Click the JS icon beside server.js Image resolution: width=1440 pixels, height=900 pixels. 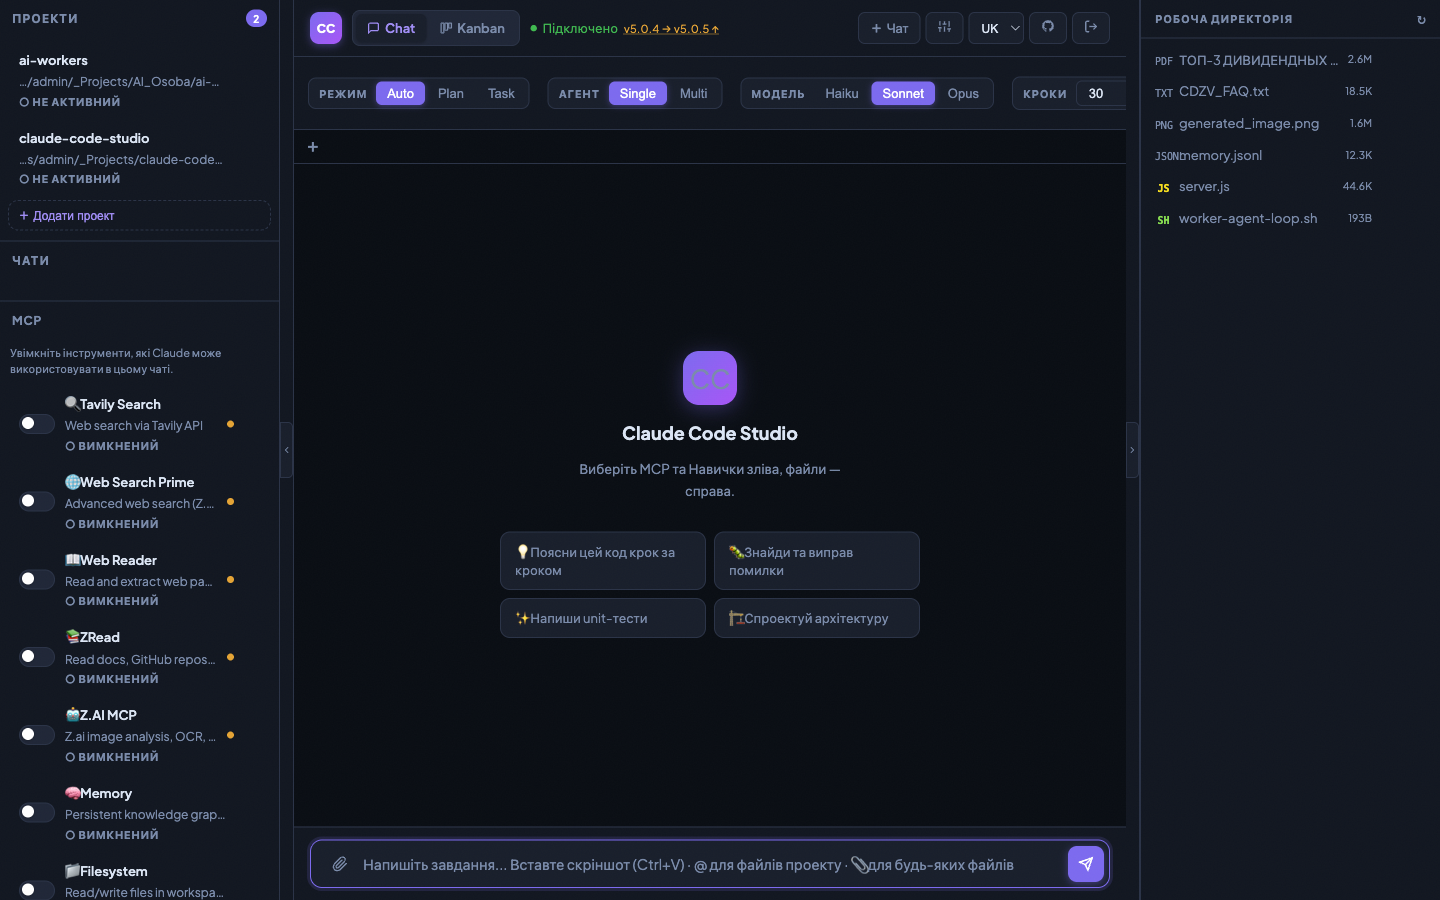(x=1163, y=188)
